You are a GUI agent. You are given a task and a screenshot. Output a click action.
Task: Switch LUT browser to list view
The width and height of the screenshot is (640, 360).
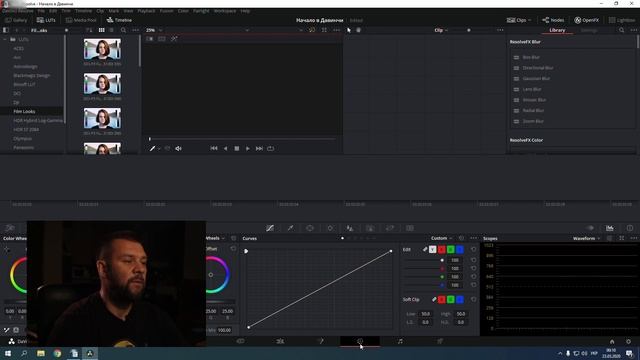pos(111,30)
